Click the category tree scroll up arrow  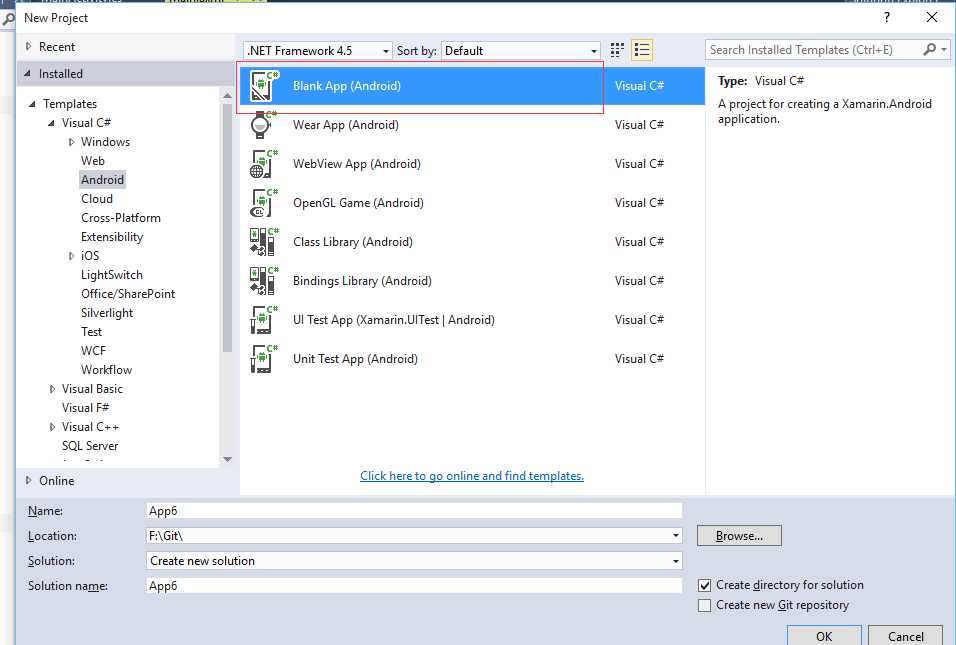coord(227,96)
